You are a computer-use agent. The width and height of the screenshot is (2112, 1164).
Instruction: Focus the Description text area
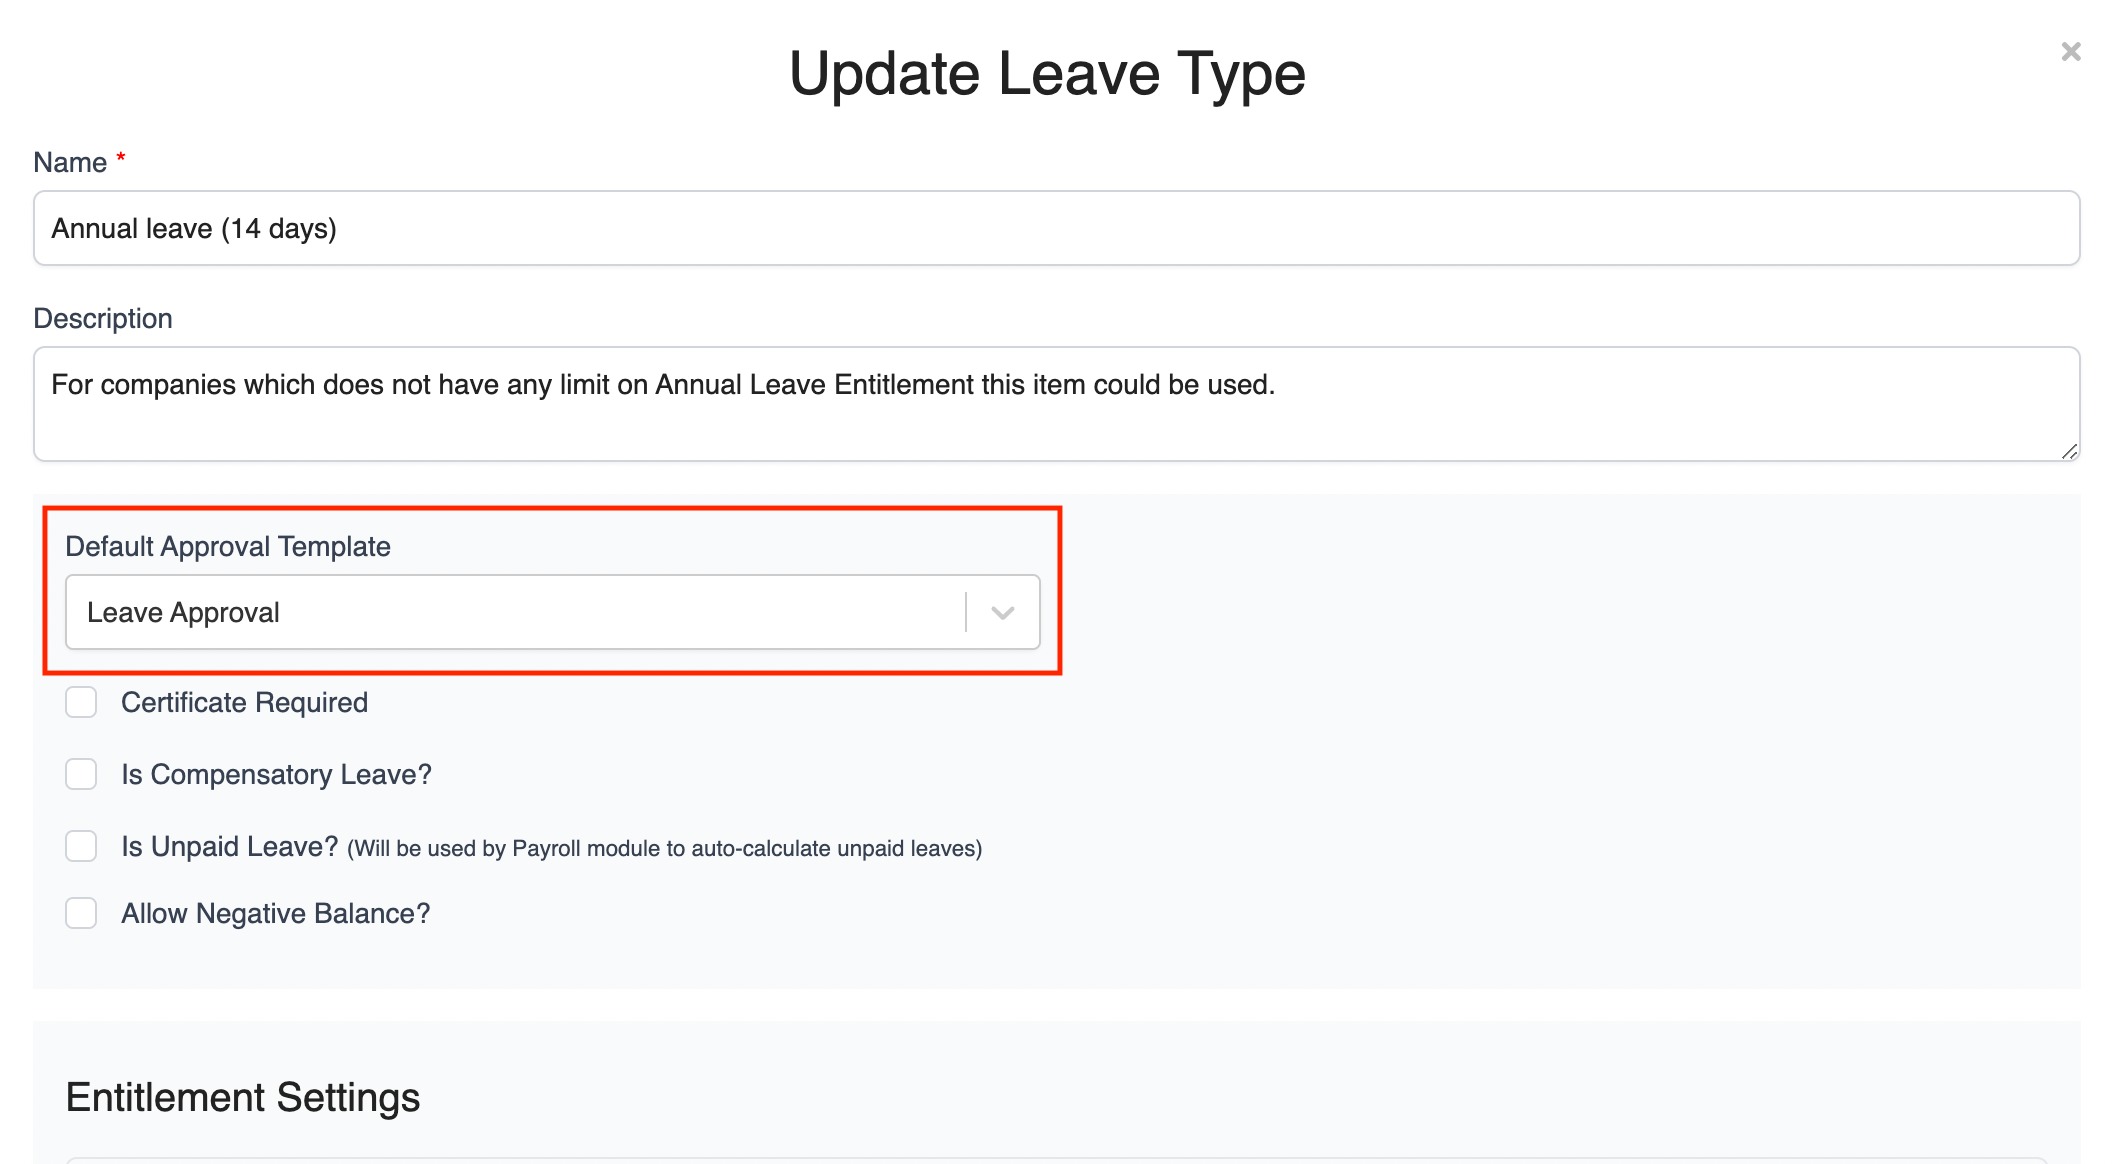point(1056,404)
